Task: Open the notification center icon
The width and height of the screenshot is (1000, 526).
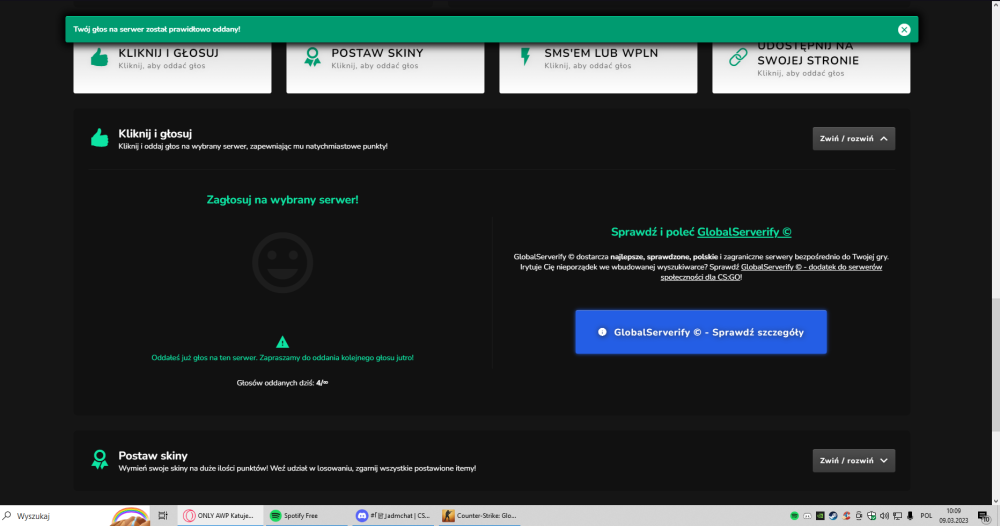Action: click(x=985, y=516)
